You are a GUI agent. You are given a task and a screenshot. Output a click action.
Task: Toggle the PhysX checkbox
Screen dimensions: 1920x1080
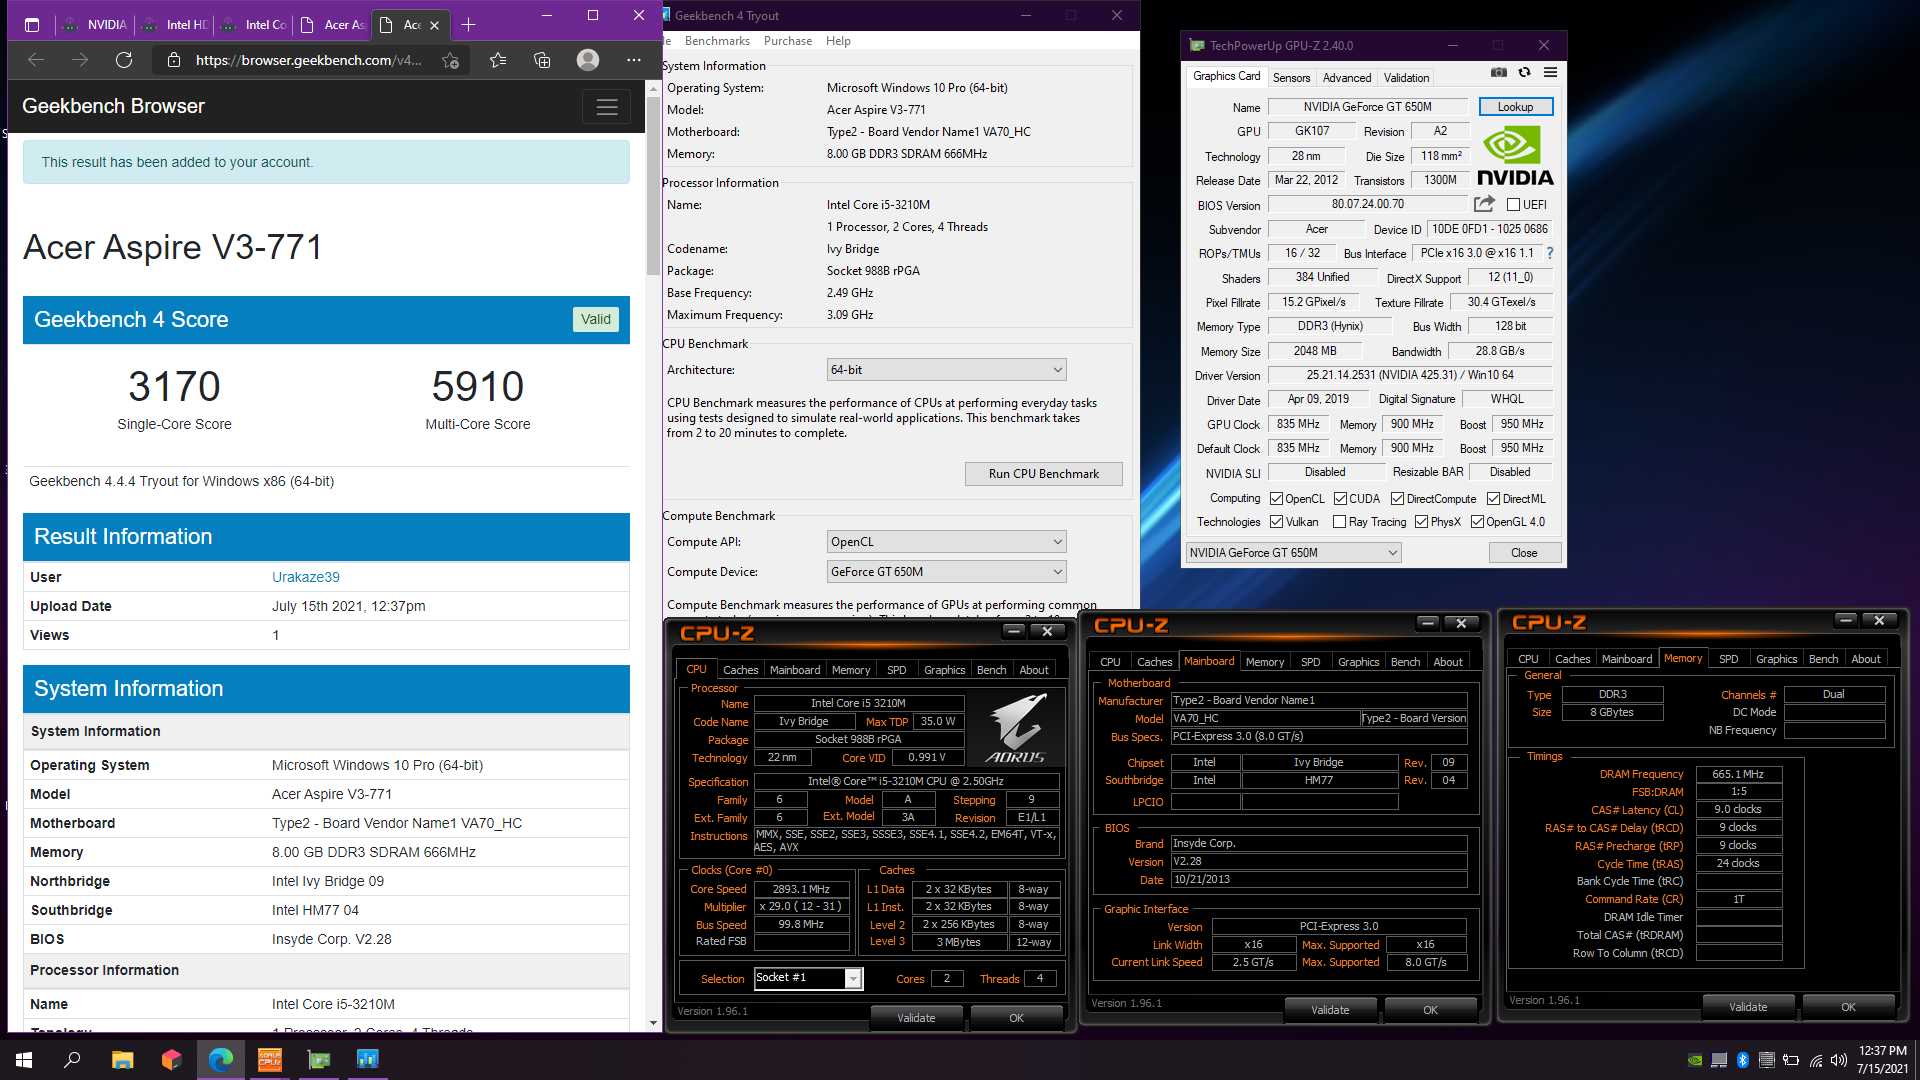[x=1421, y=522]
